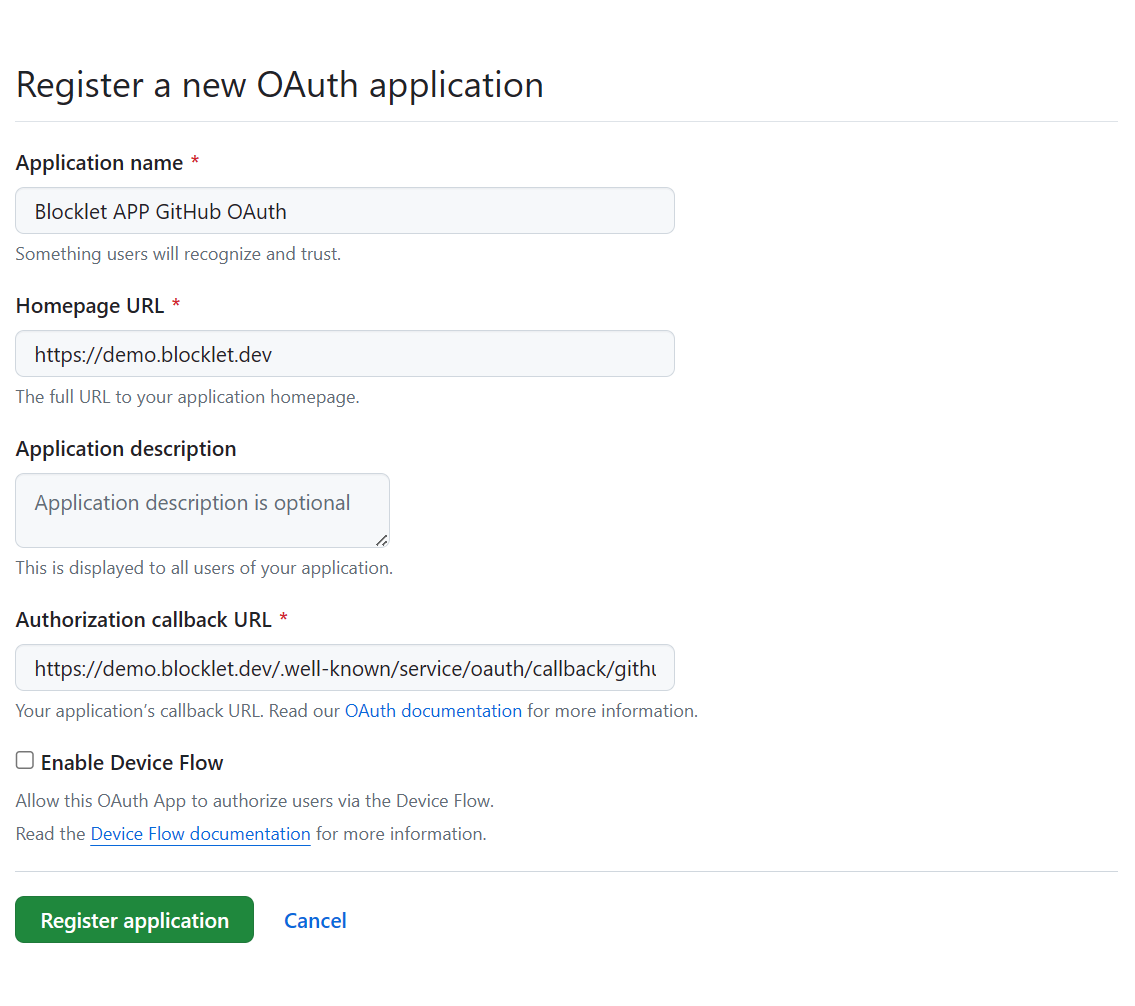Image resolution: width=1135 pixels, height=1006 pixels.
Task: Click inside the Application description textarea
Action: coord(200,510)
